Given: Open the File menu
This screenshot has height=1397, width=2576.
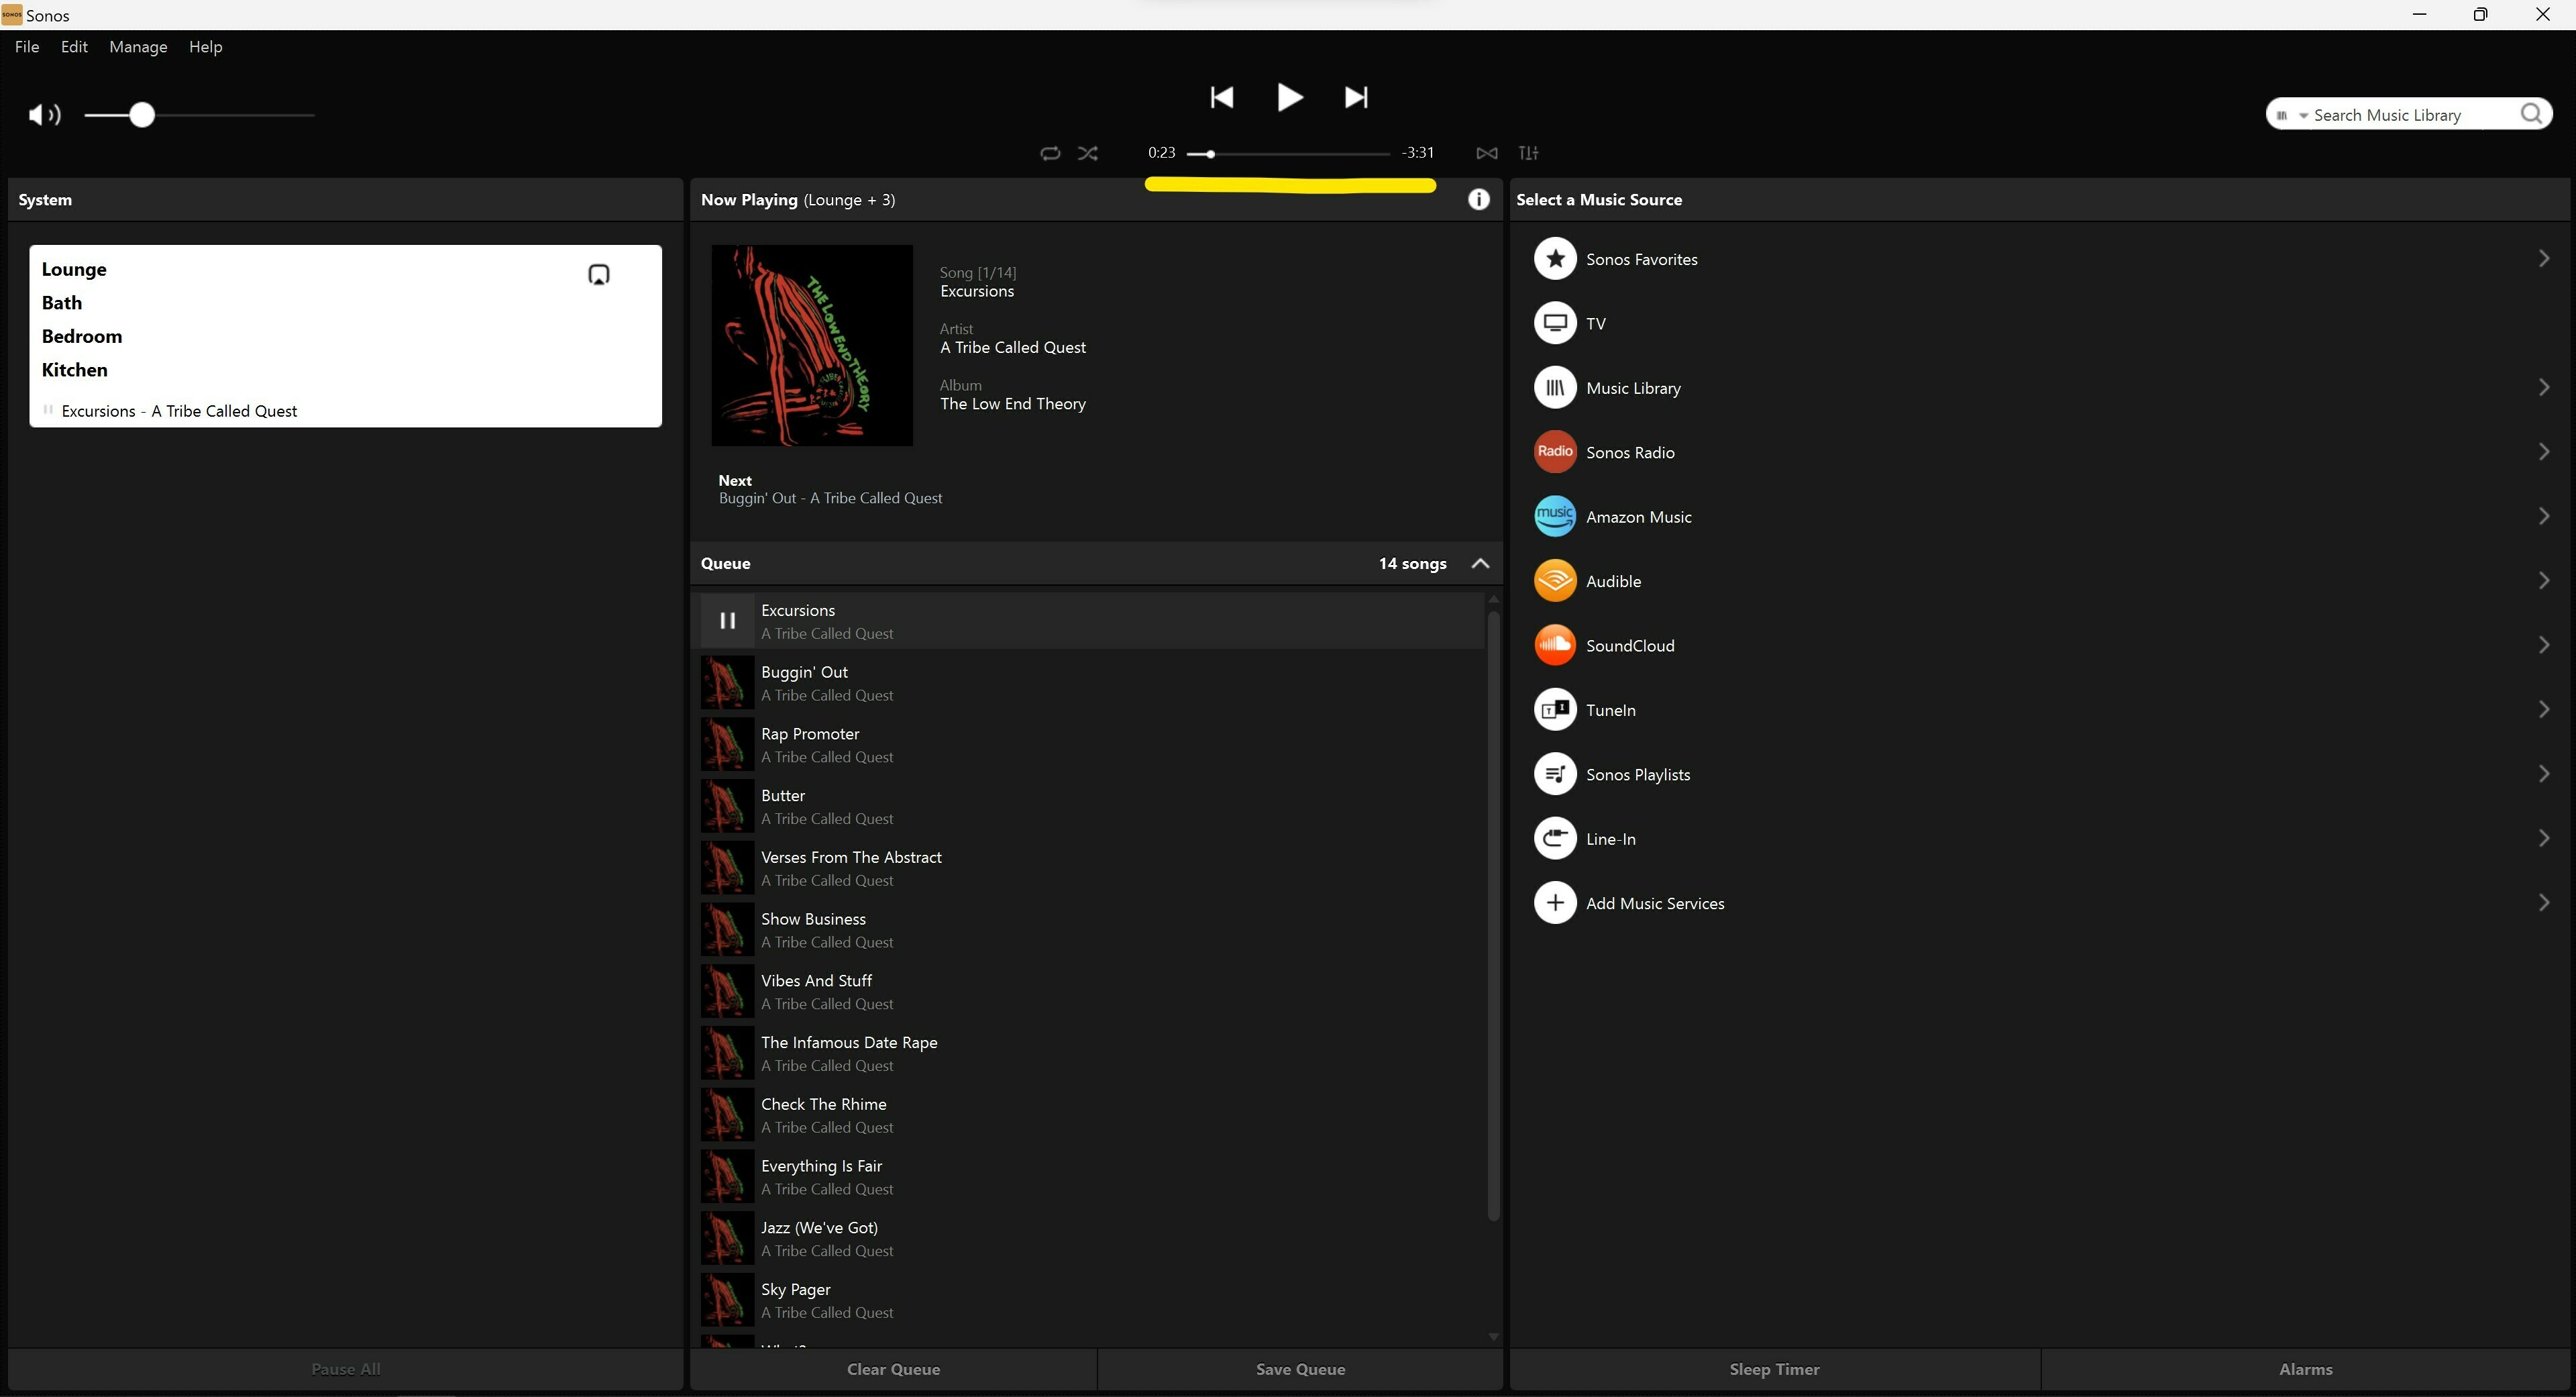Looking at the screenshot, I should [x=27, y=47].
